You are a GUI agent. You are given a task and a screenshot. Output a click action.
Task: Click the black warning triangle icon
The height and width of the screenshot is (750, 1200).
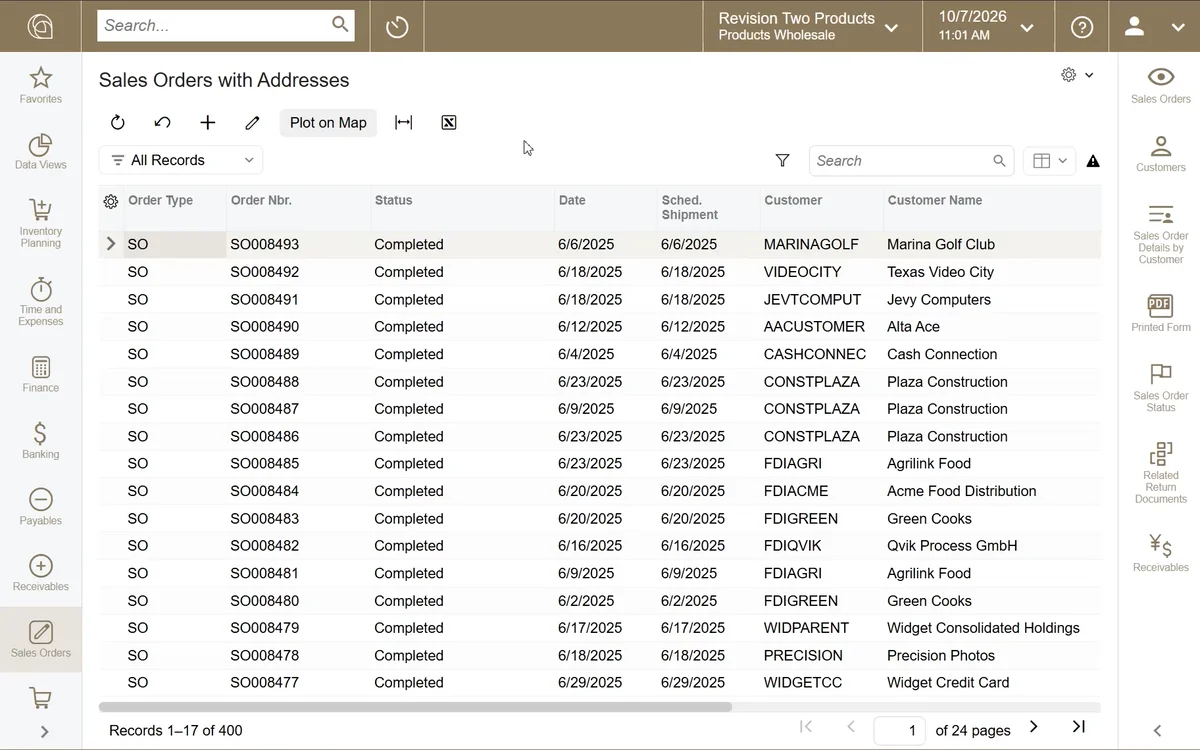pos(1093,161)
